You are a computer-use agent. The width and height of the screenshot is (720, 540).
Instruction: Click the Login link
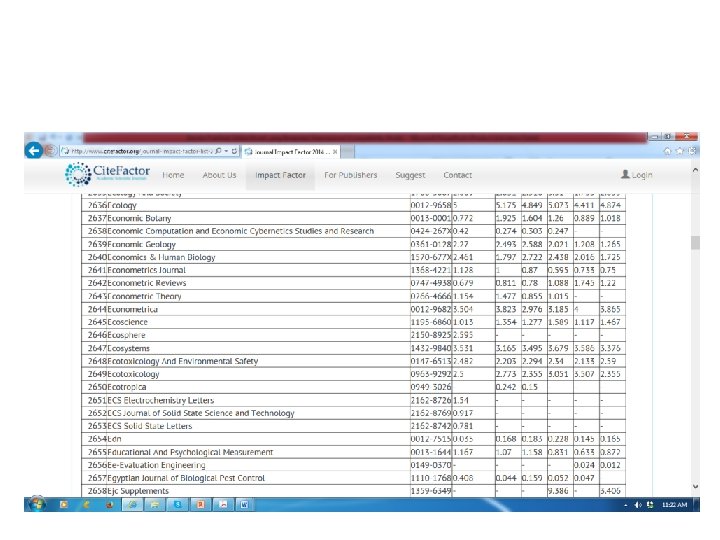pyautogui.click(x=636, y=174)
